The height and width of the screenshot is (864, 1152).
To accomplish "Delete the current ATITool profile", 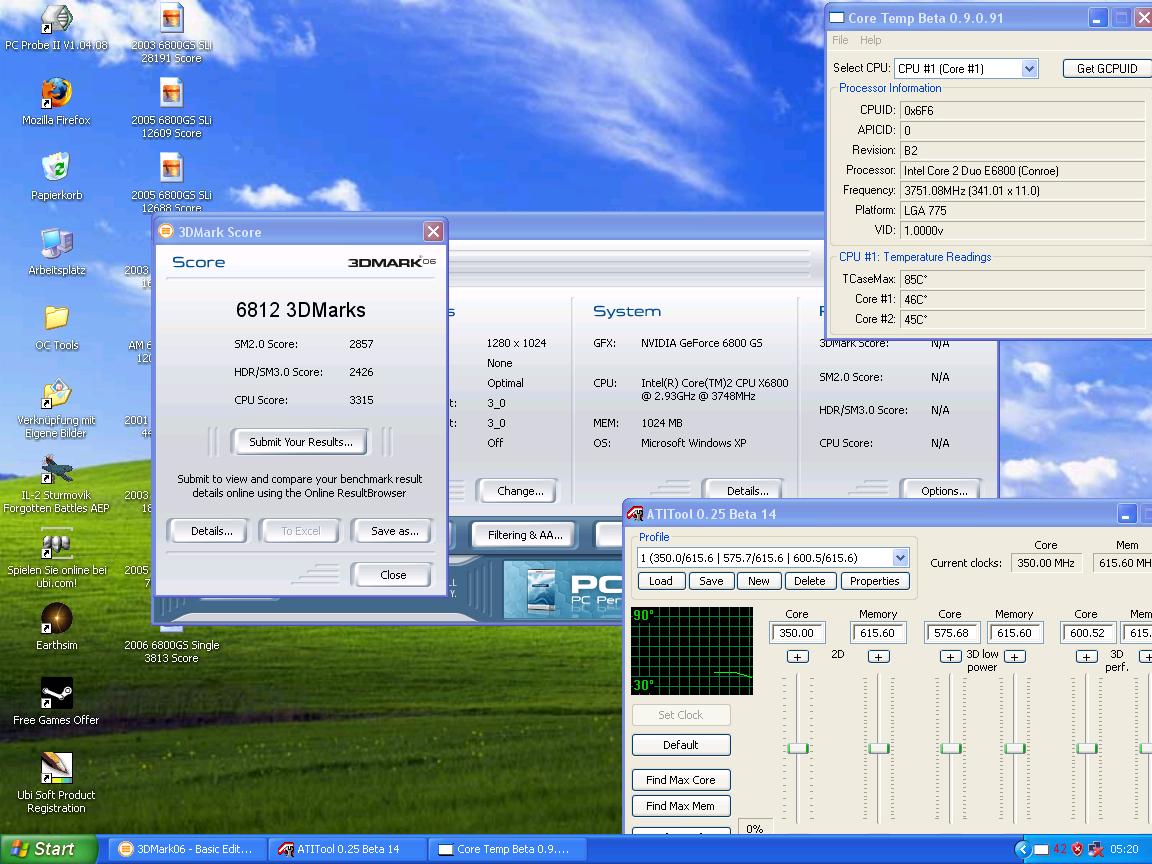I will [x=810, y=580].
